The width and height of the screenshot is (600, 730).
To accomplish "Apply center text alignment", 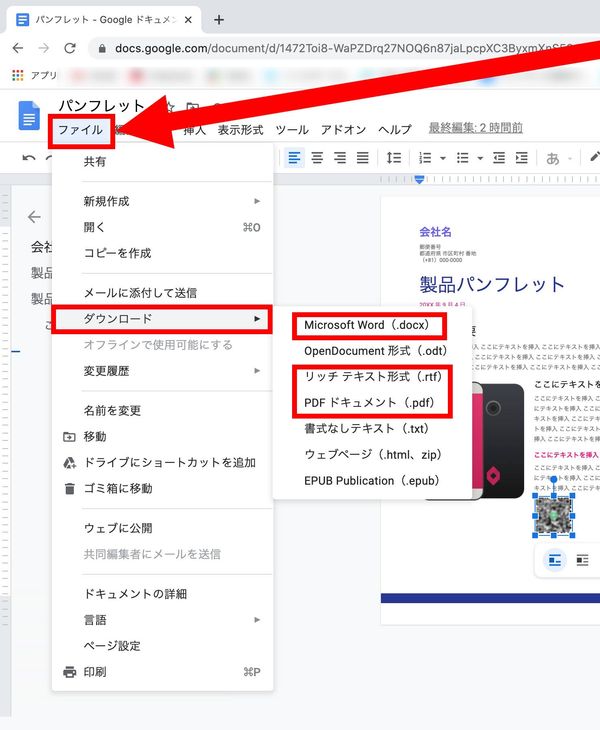I will pos(317,158).
